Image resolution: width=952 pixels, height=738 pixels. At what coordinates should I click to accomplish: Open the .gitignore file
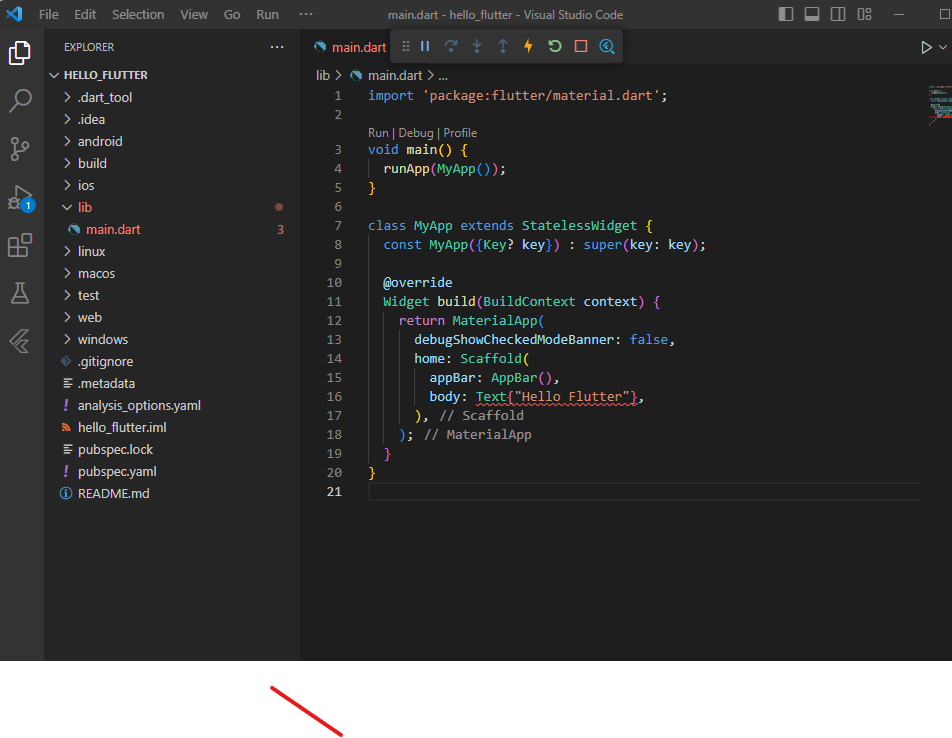[173, 361]
